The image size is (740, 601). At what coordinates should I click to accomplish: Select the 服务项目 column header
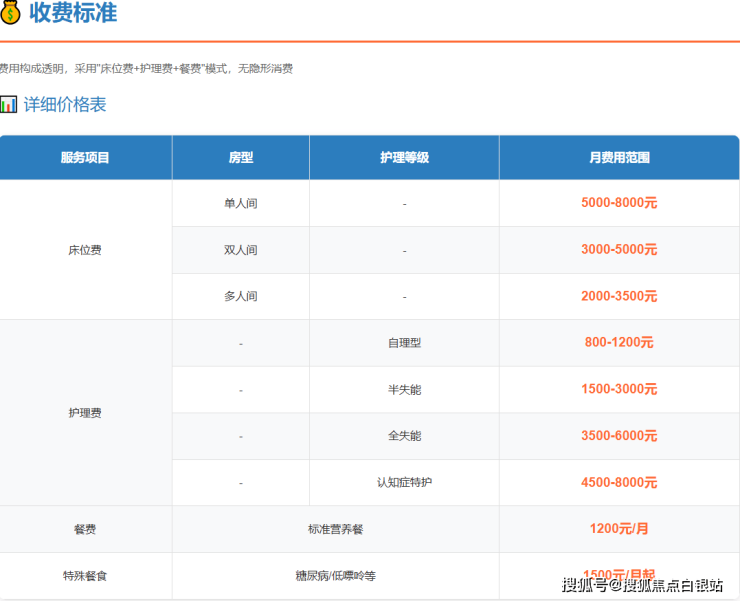point(85,158)
